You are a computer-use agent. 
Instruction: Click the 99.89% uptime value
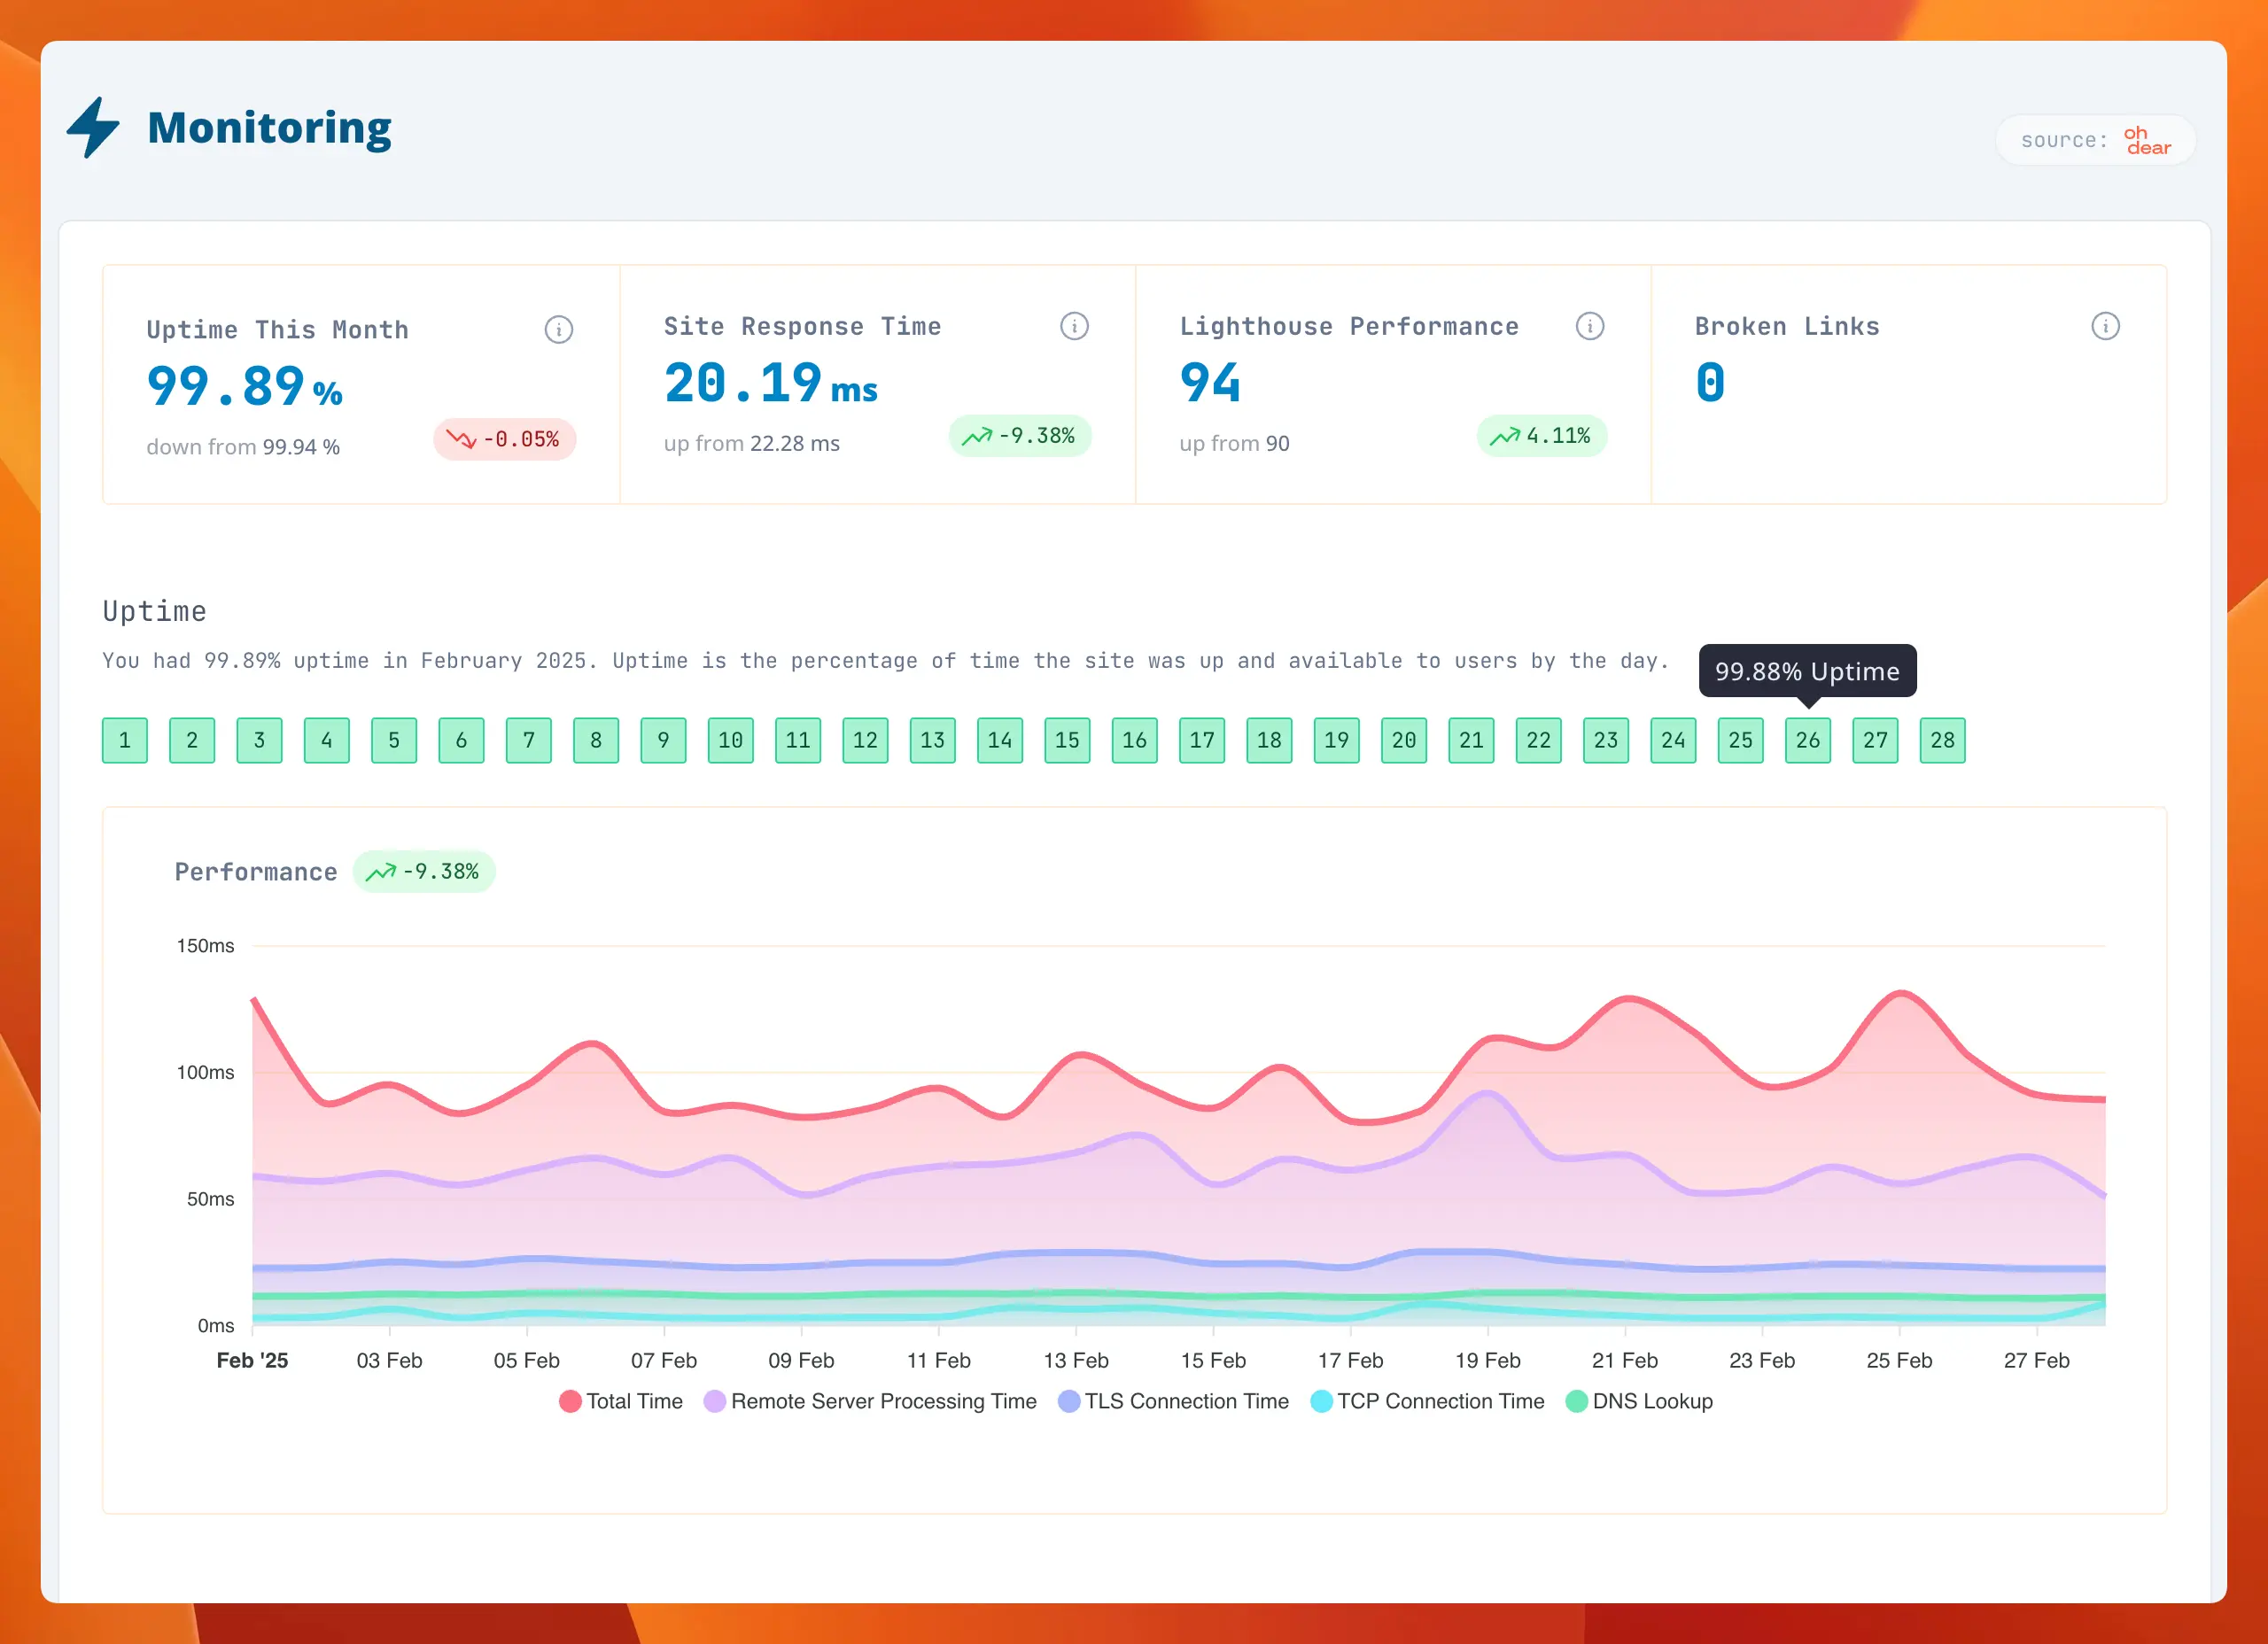(x=245, y=386)
